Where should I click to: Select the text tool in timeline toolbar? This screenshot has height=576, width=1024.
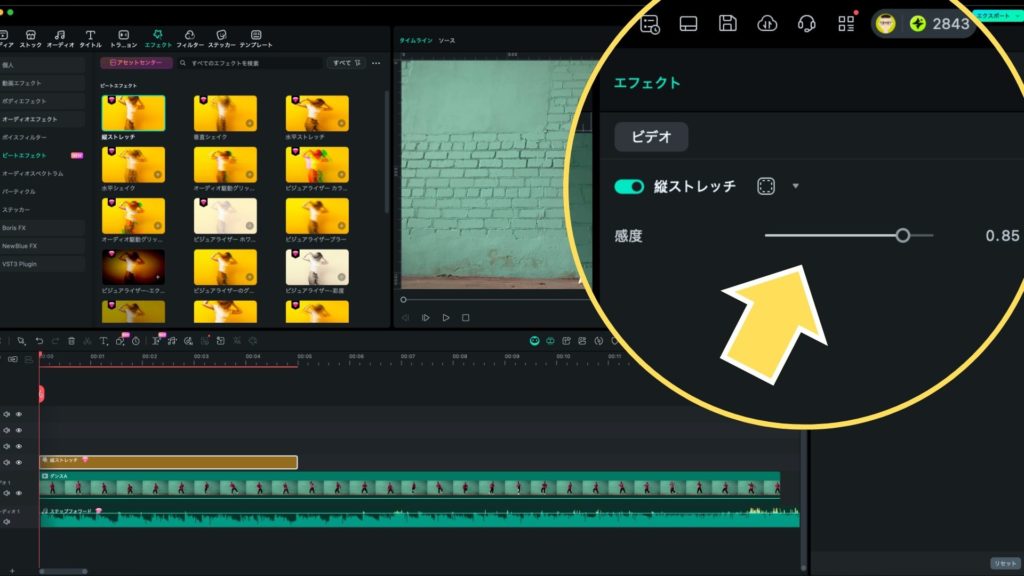point(103,341)
